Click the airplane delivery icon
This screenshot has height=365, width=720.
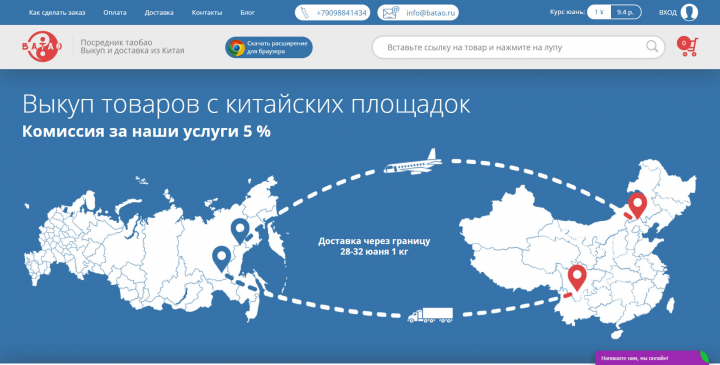tap(413, 163)
